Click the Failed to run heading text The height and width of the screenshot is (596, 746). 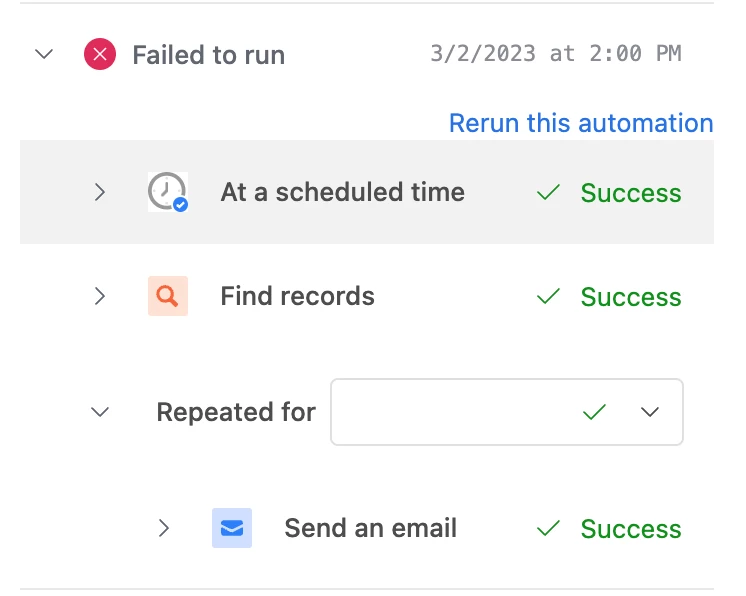point(208,55)
